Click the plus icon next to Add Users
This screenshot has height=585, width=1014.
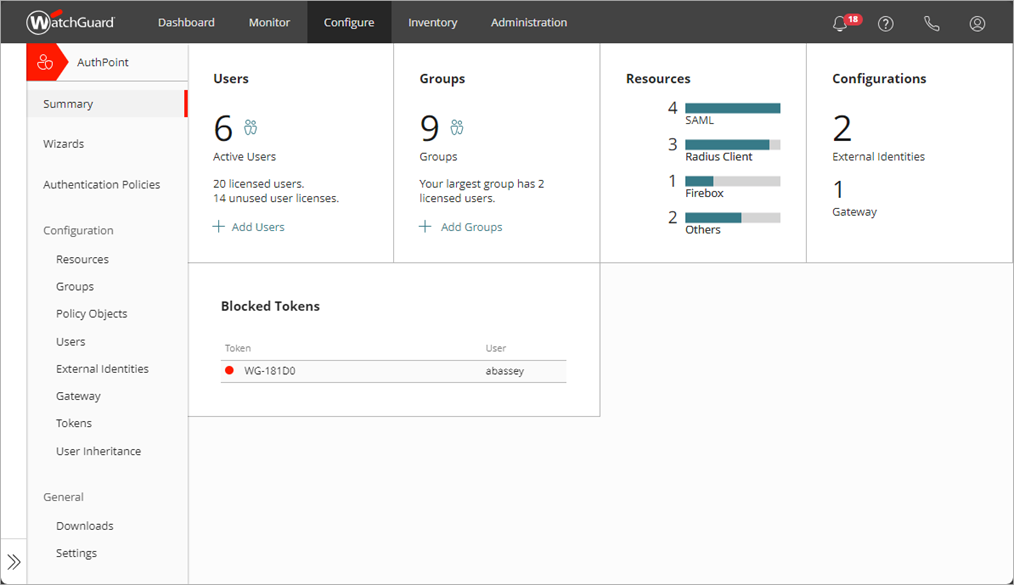[219, 226]
